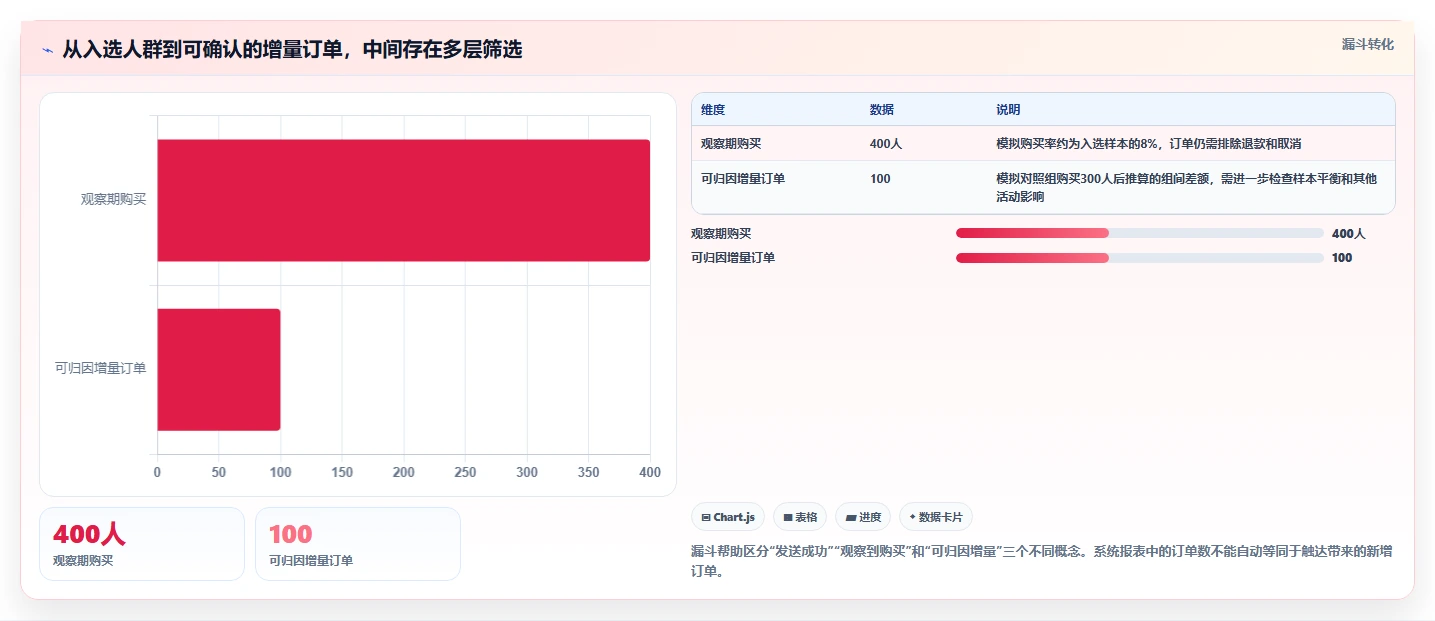Click the 观察期购买 progress row label
The height and width of the screenshot is (621, 1435).
pyautogui.click(x=721, y=234)
